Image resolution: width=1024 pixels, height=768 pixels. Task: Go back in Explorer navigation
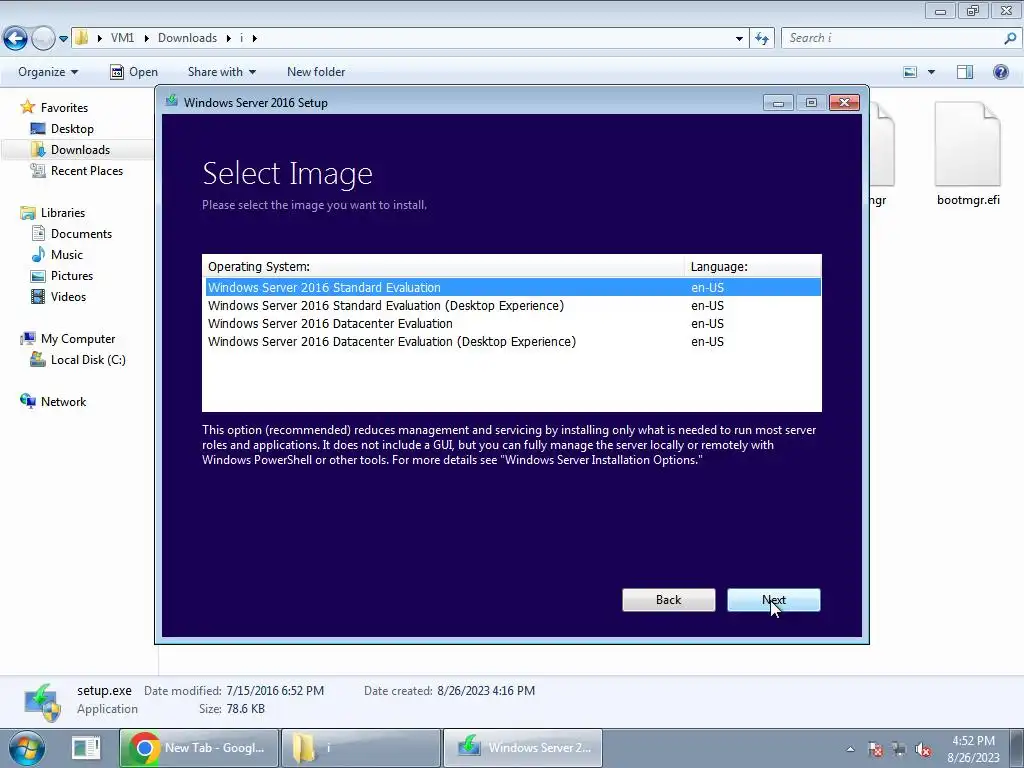coord(15,39)
